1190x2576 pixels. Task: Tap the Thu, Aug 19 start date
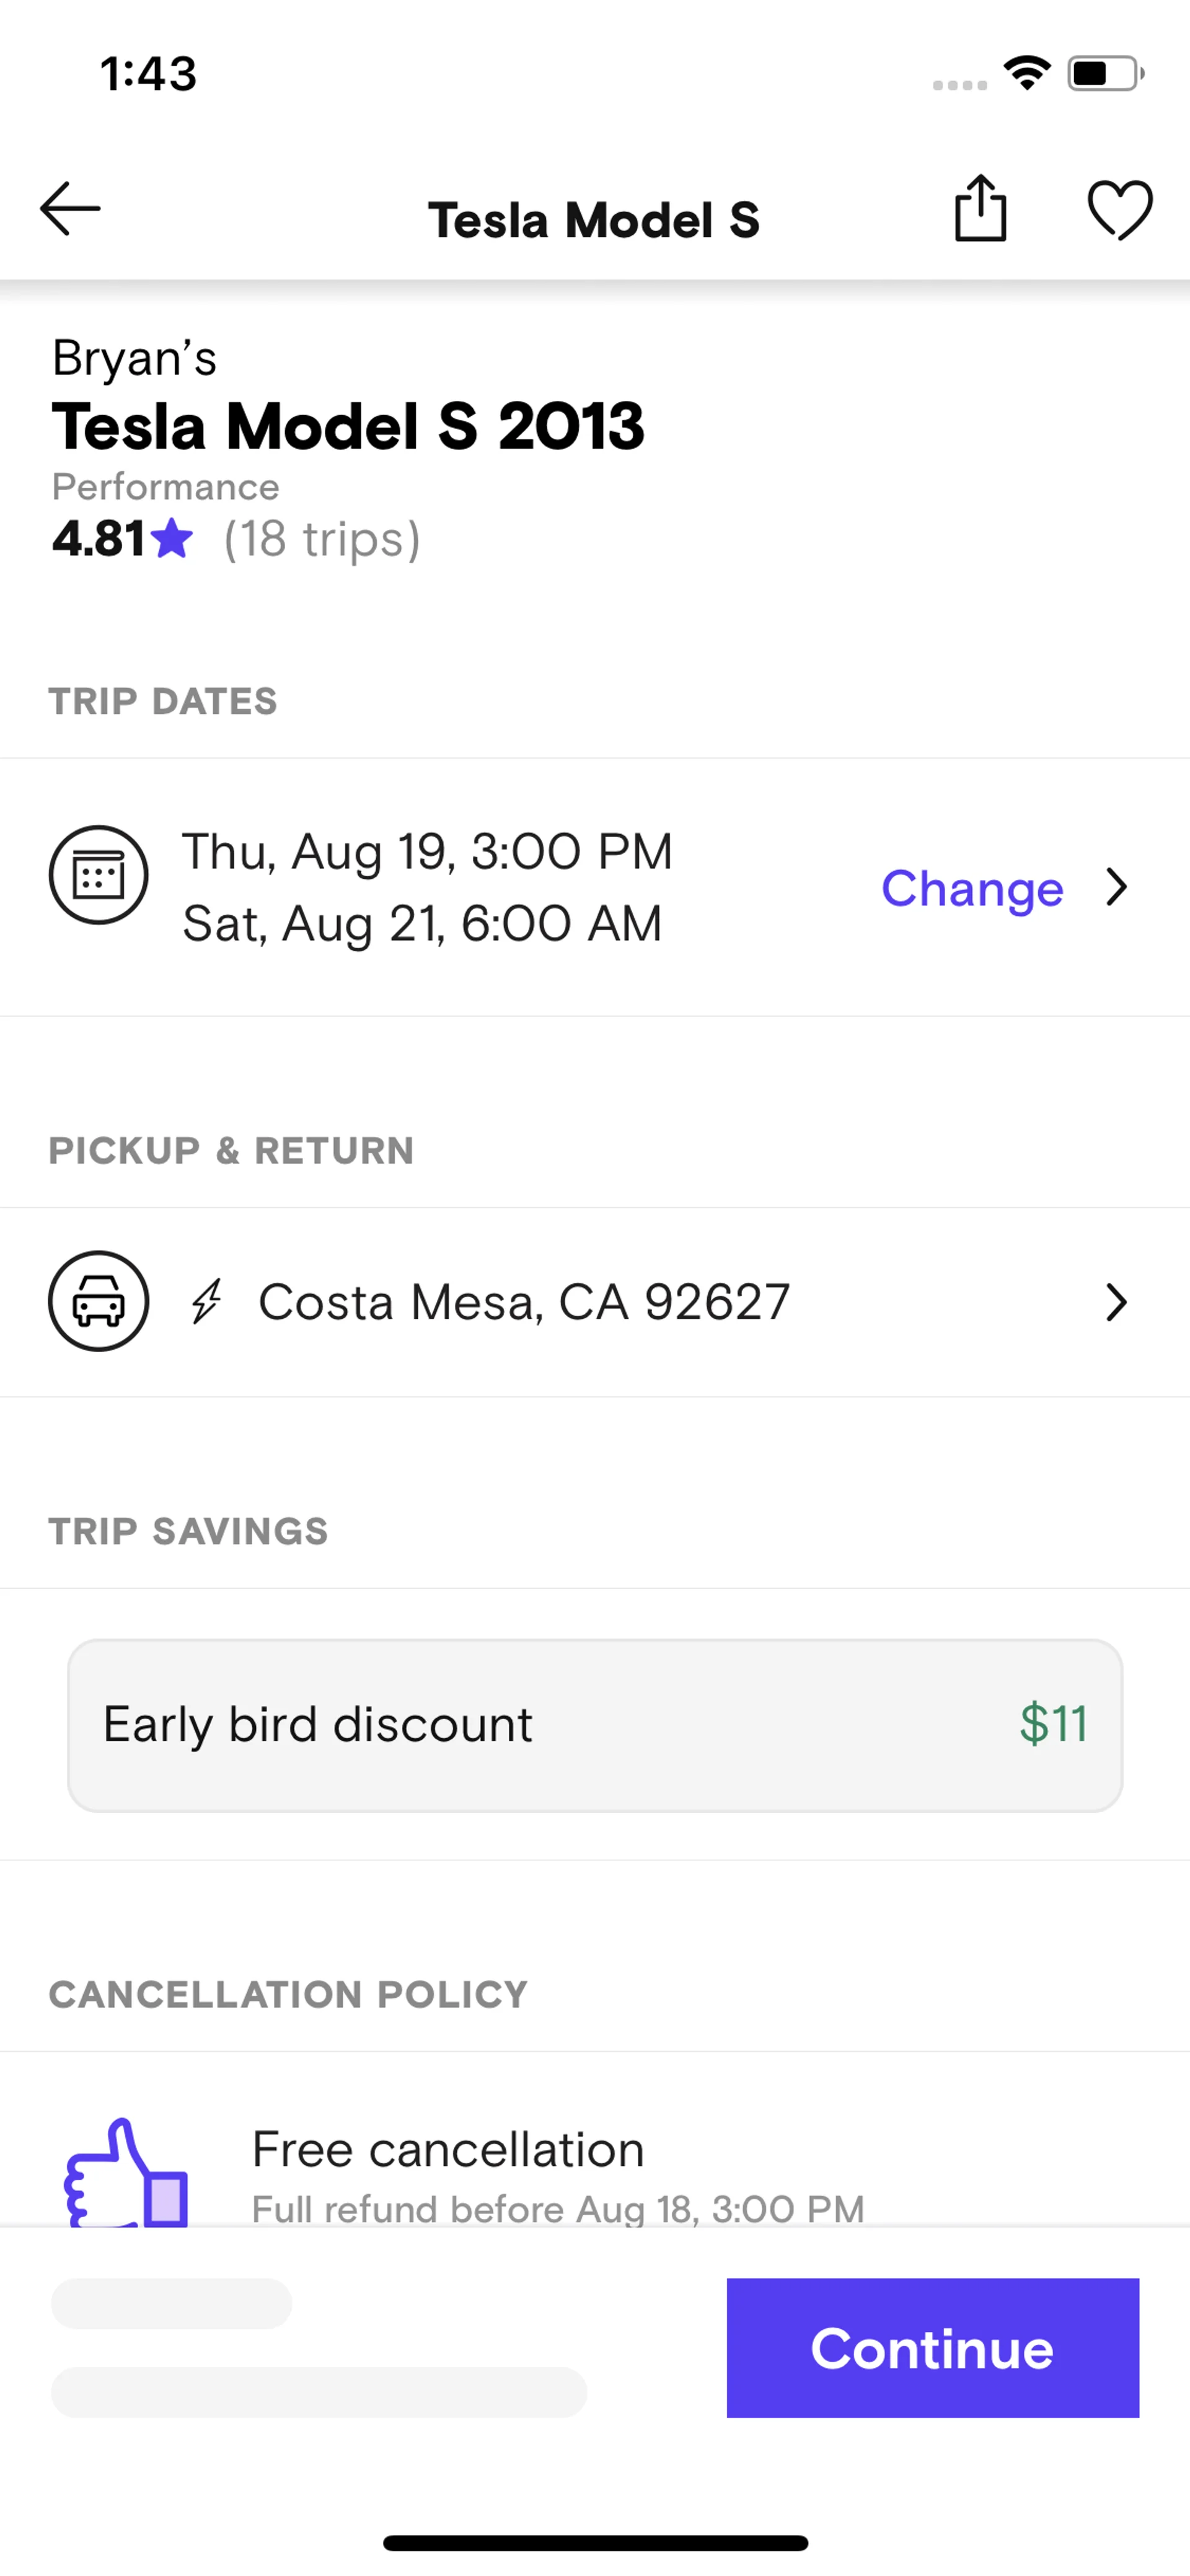(x=427, y=852)
